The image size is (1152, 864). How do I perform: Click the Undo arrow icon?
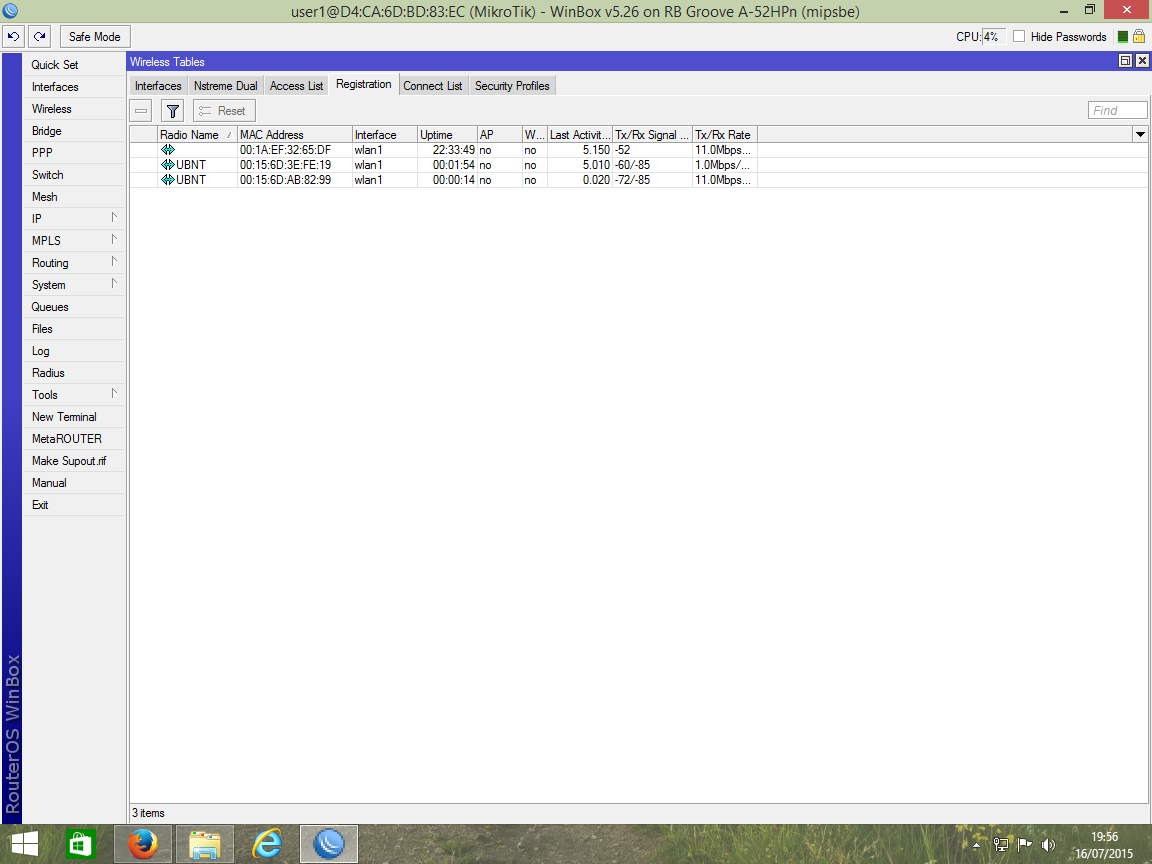(13, 36)
